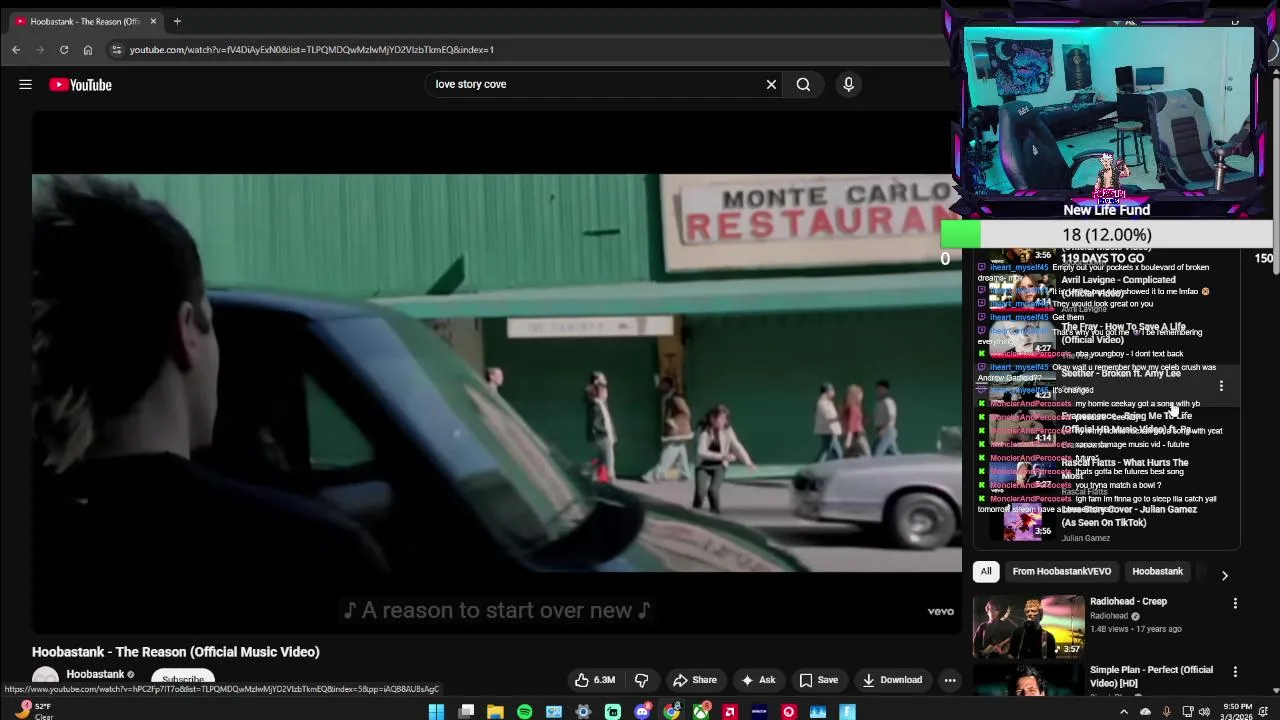Open the Xbox app from the taskbar

pyautogui.click(x=701, y=712)
